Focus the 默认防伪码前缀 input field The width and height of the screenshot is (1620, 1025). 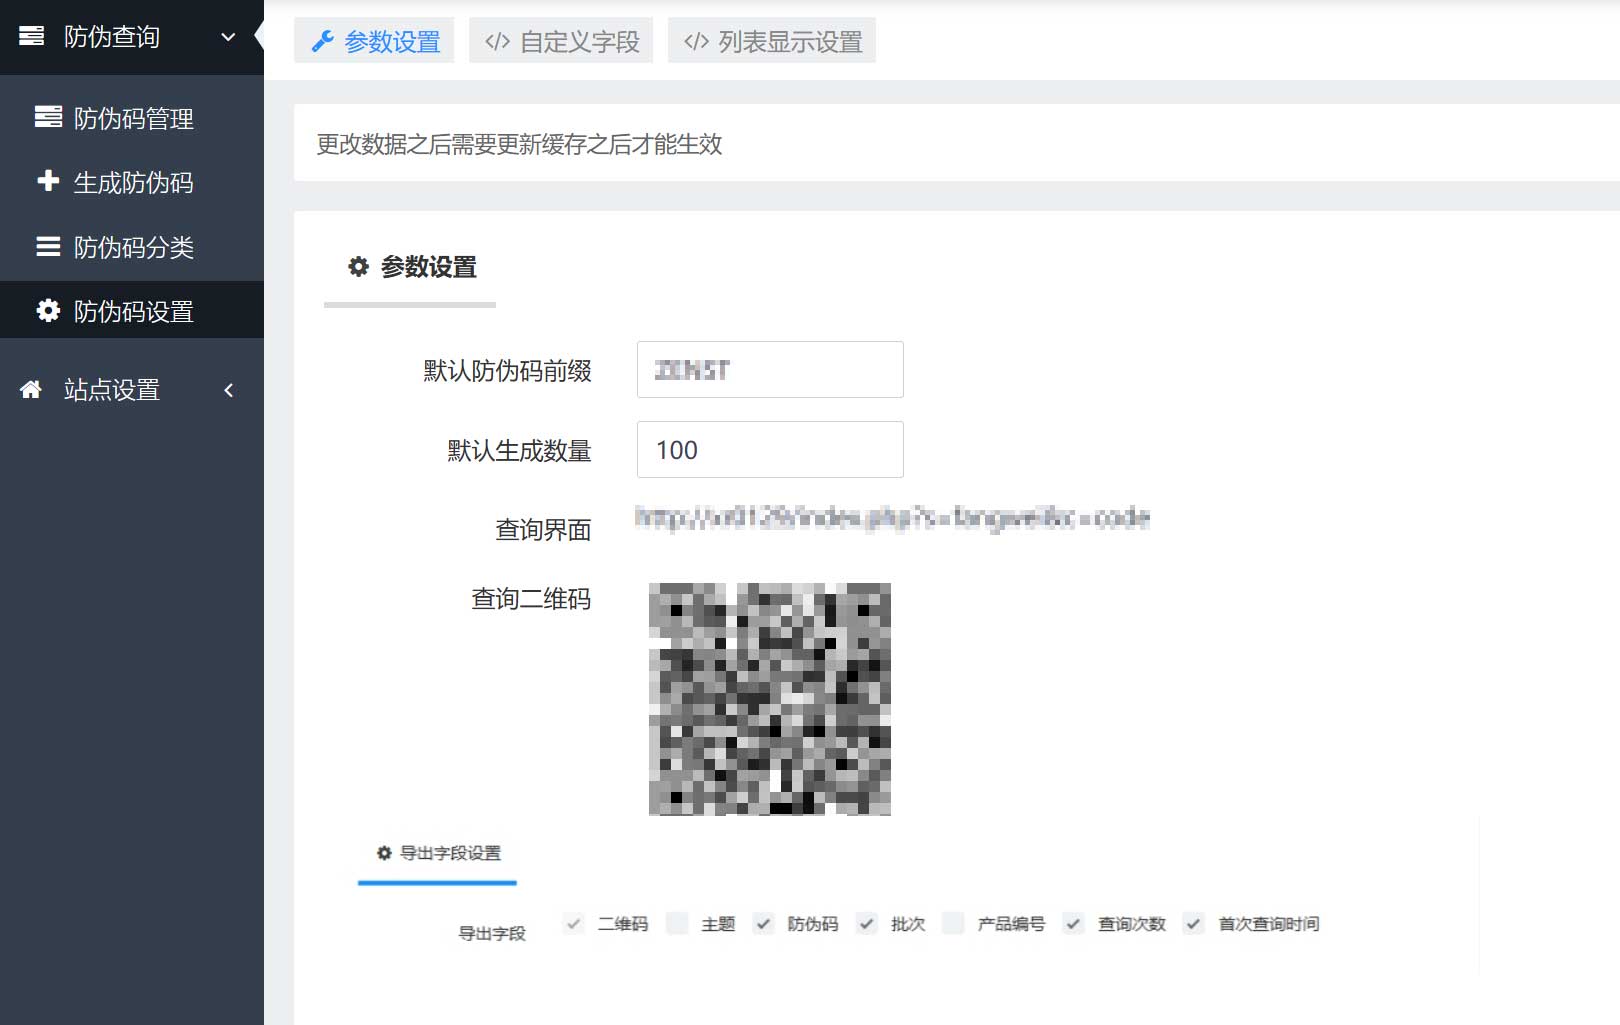point(770,369)
